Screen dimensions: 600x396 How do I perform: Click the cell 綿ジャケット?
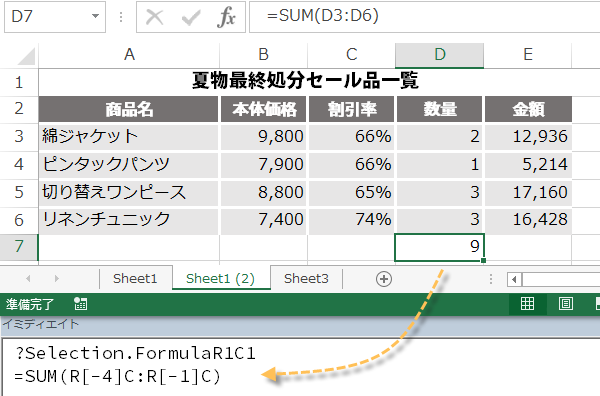coord(129,137)
